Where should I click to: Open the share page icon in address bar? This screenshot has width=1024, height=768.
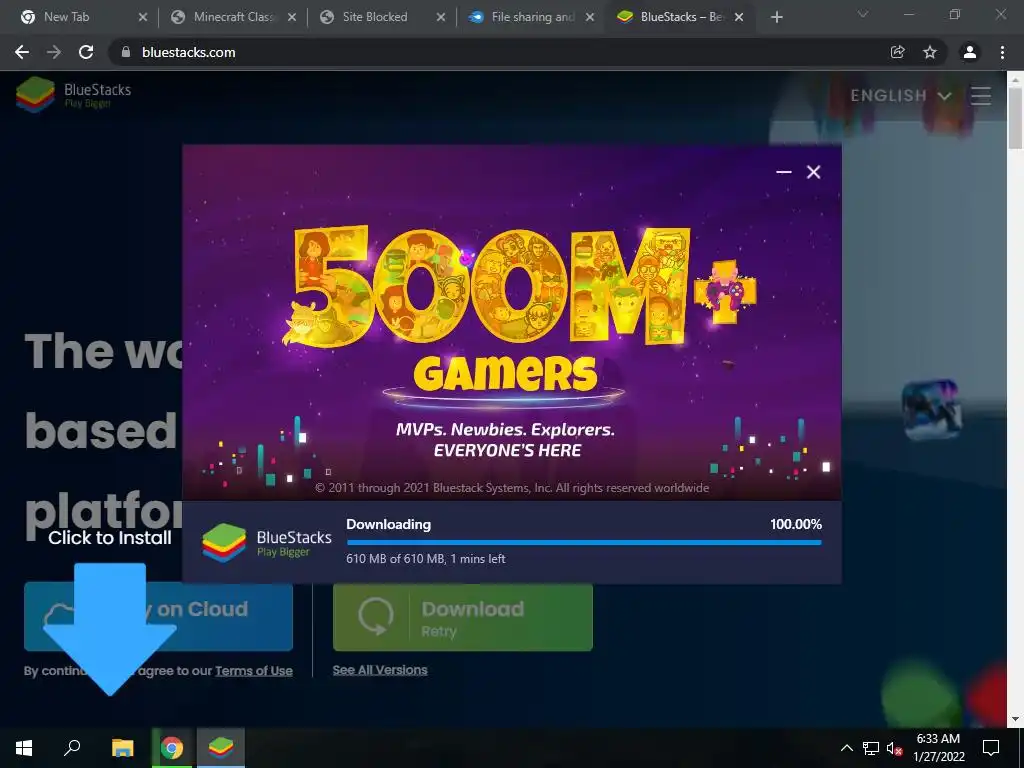[x=898, y=52]
